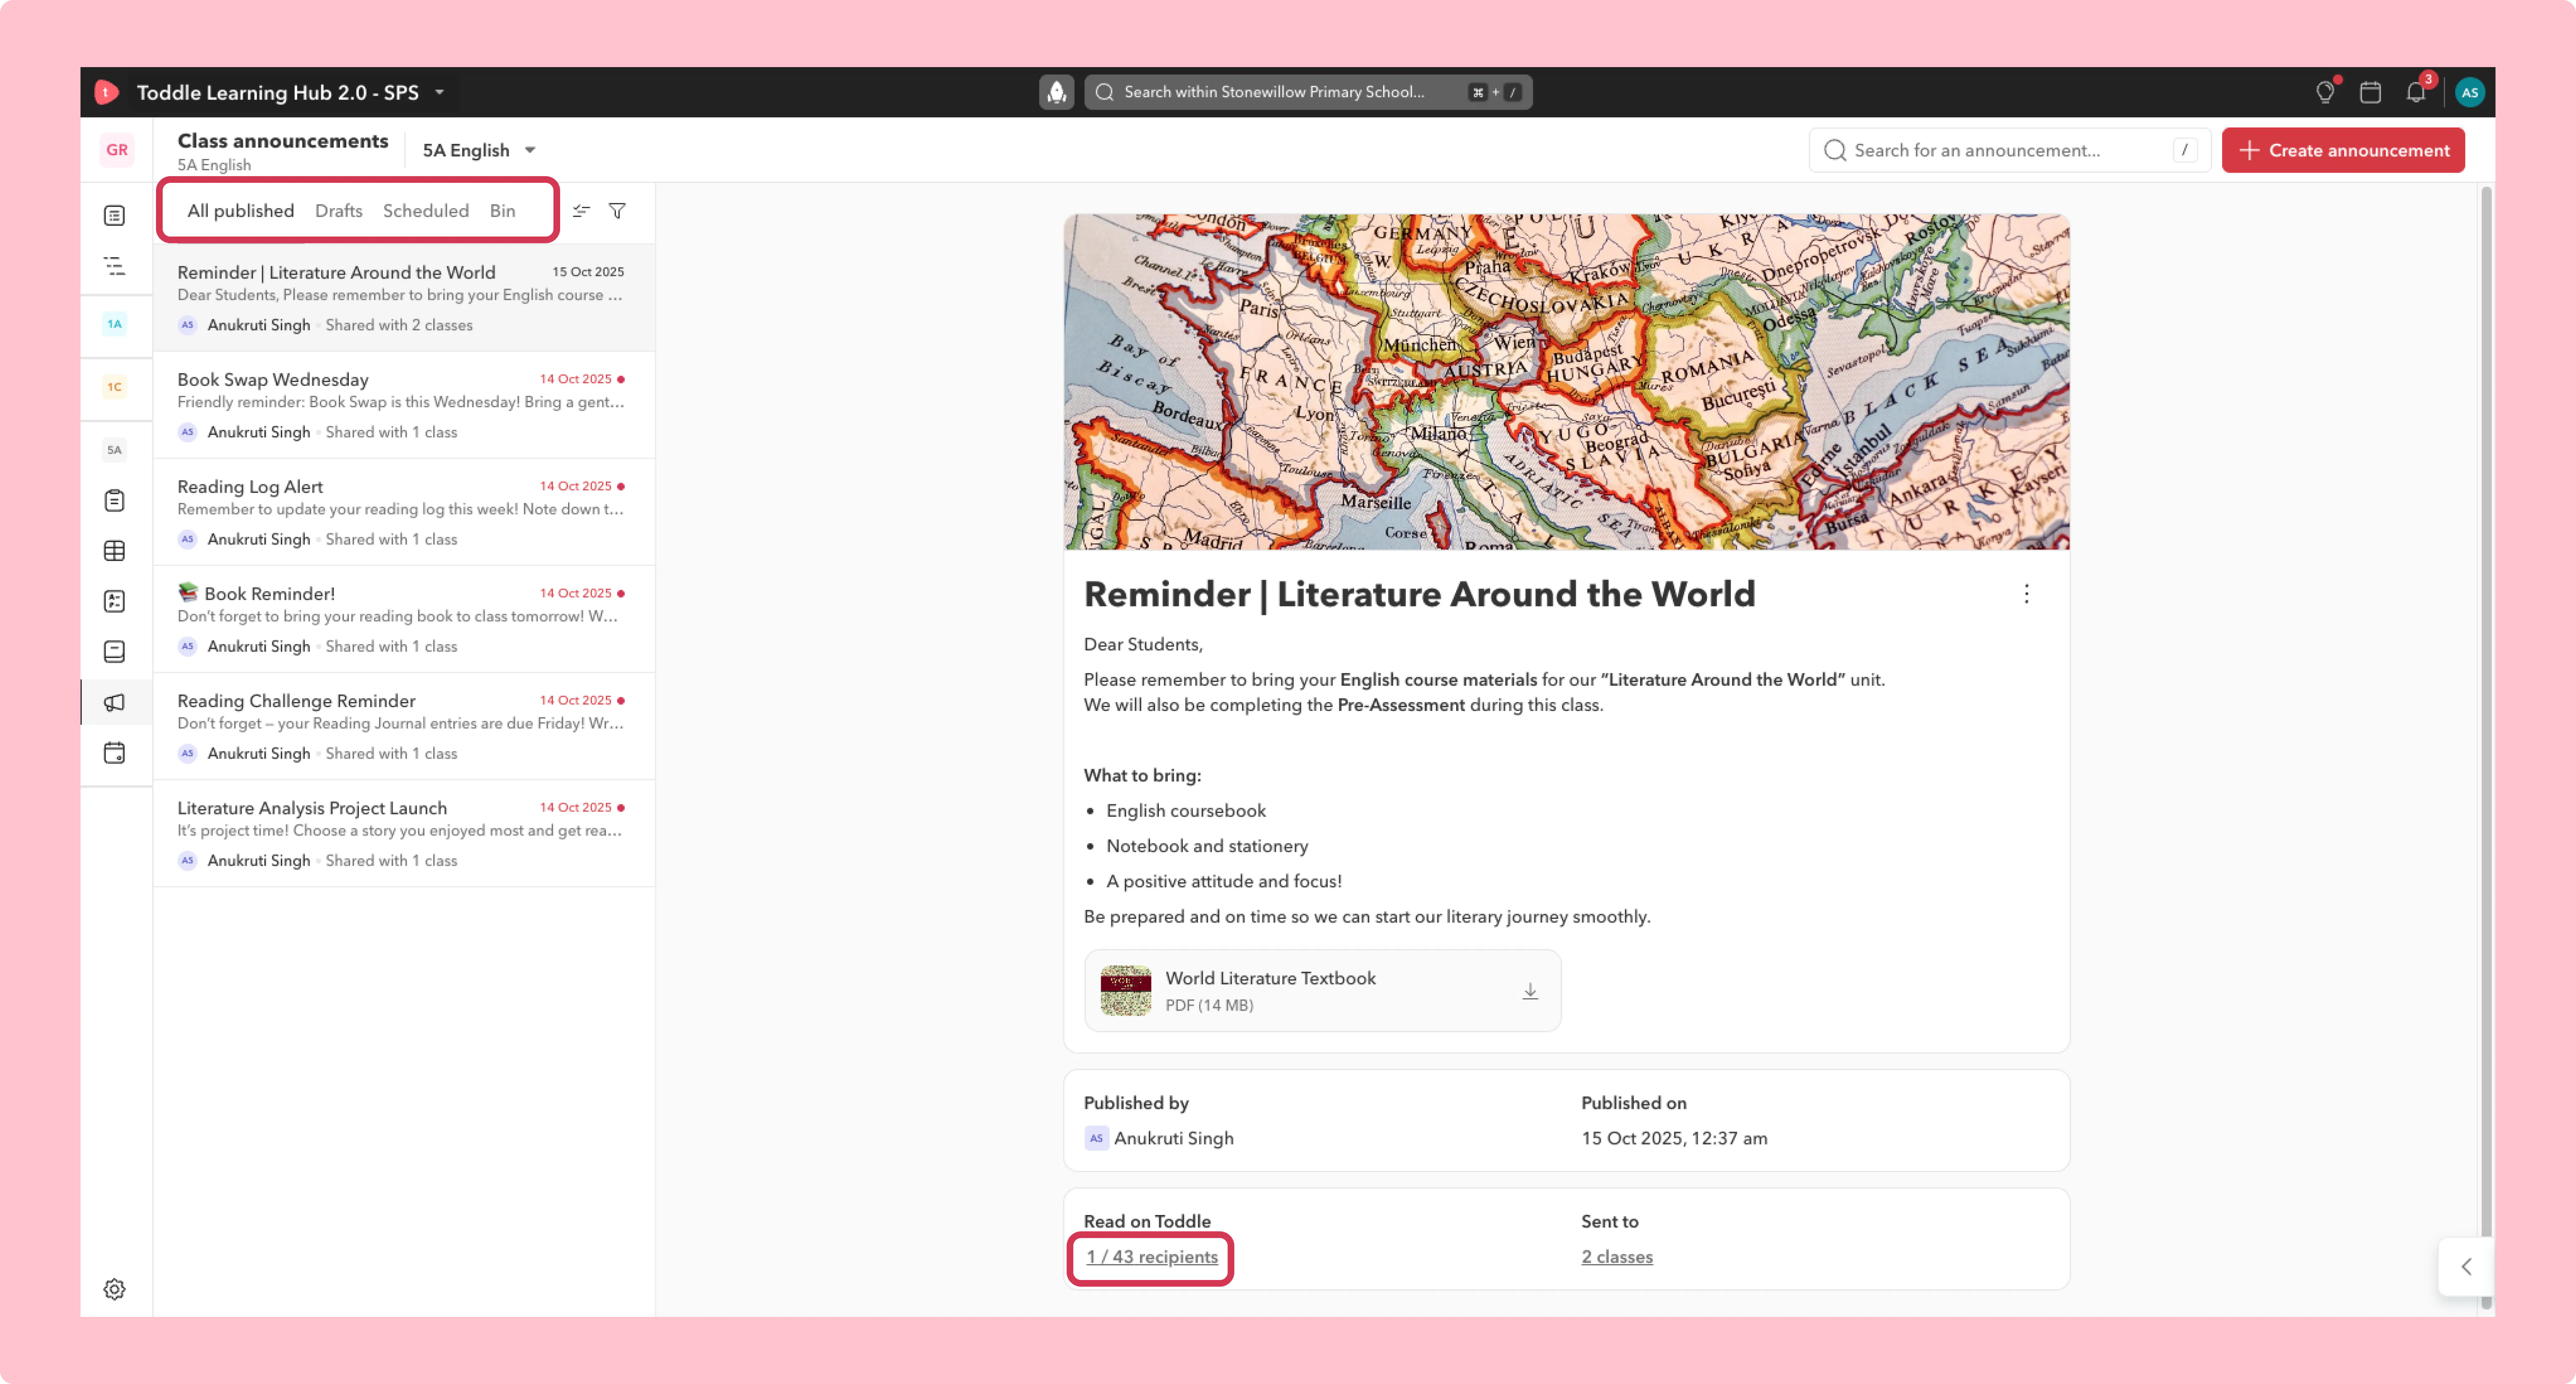This screenshot has width=2576, height=1384.
Task: Focus the Search for an announcement field
Action: point(2009,150)
